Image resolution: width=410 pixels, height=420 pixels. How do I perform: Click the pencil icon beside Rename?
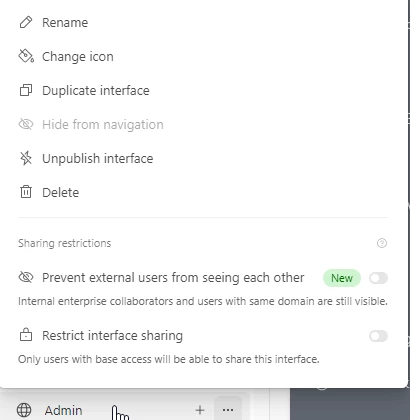point(26,22)
